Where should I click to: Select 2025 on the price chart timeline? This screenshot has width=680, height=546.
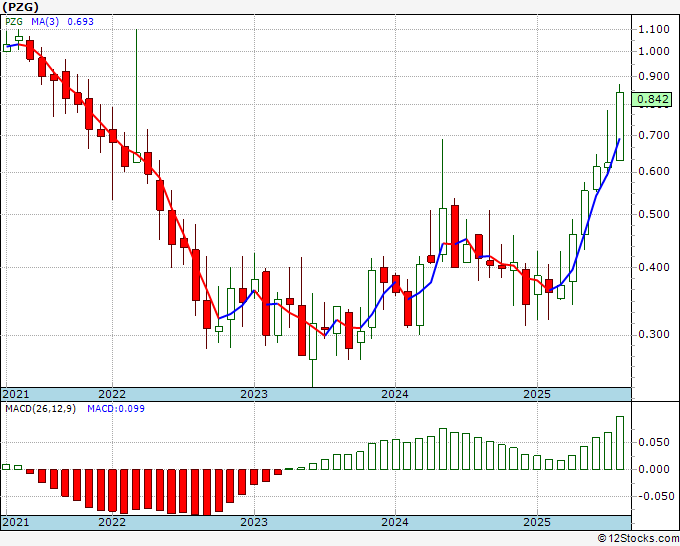[x=537, y=394]
